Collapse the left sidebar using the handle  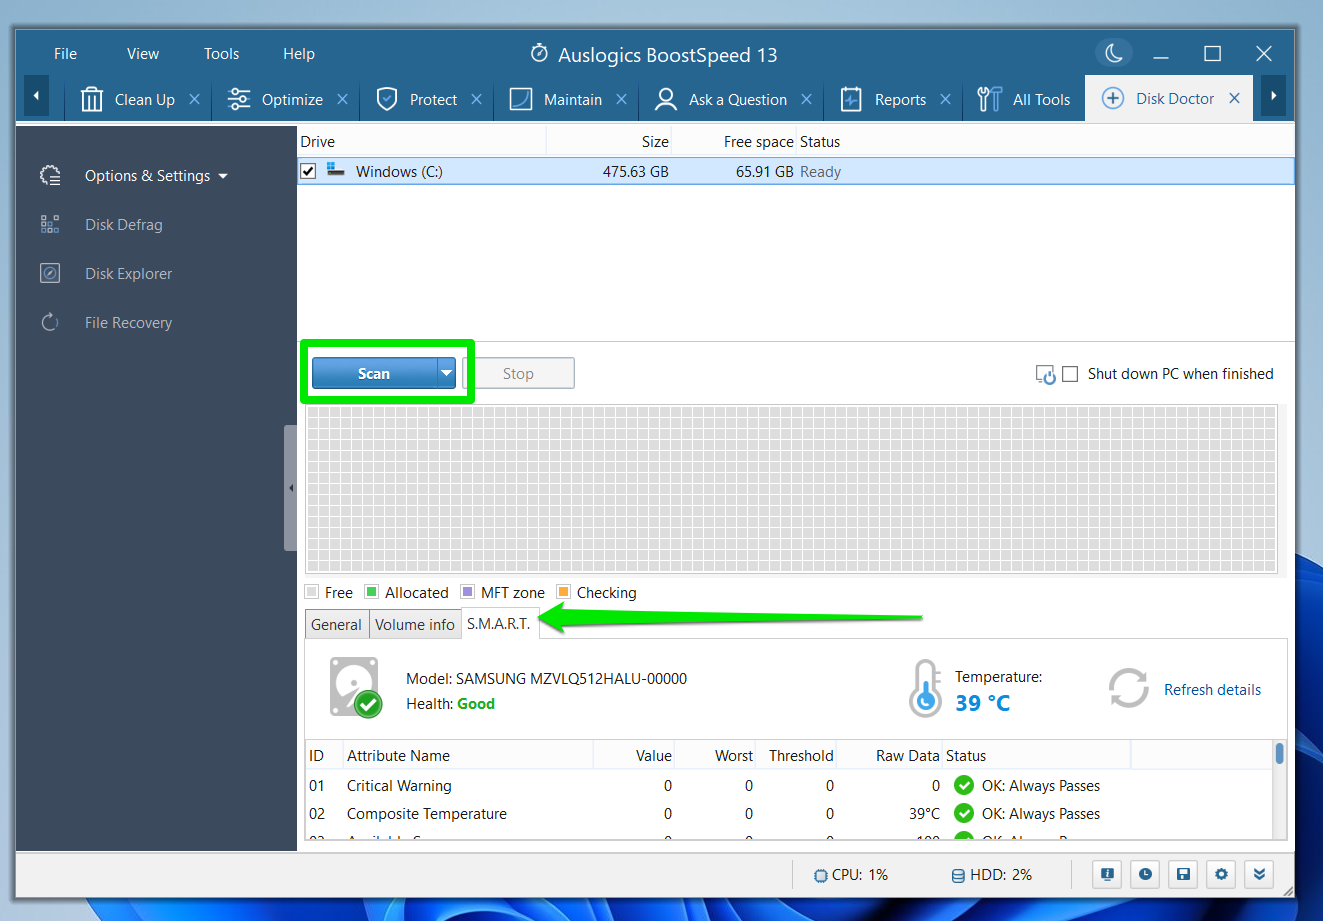point(290,488)
